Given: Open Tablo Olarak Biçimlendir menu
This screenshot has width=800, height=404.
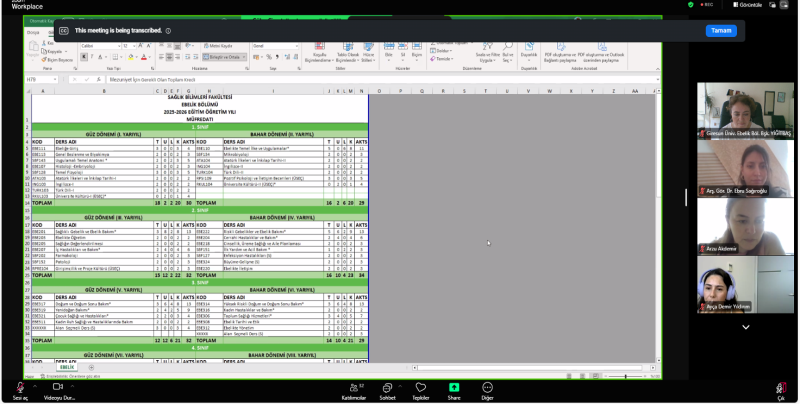Looking at the screenshot, I should [x=348, y=53].
